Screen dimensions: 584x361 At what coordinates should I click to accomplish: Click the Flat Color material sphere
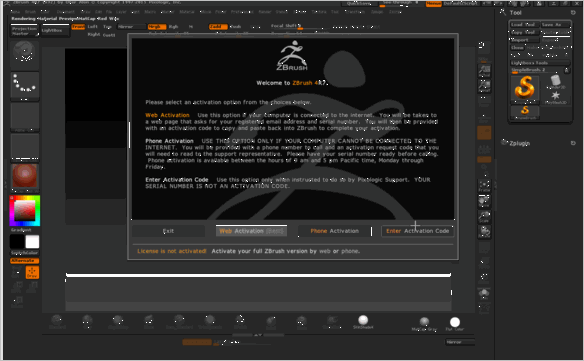coord(455,323)
